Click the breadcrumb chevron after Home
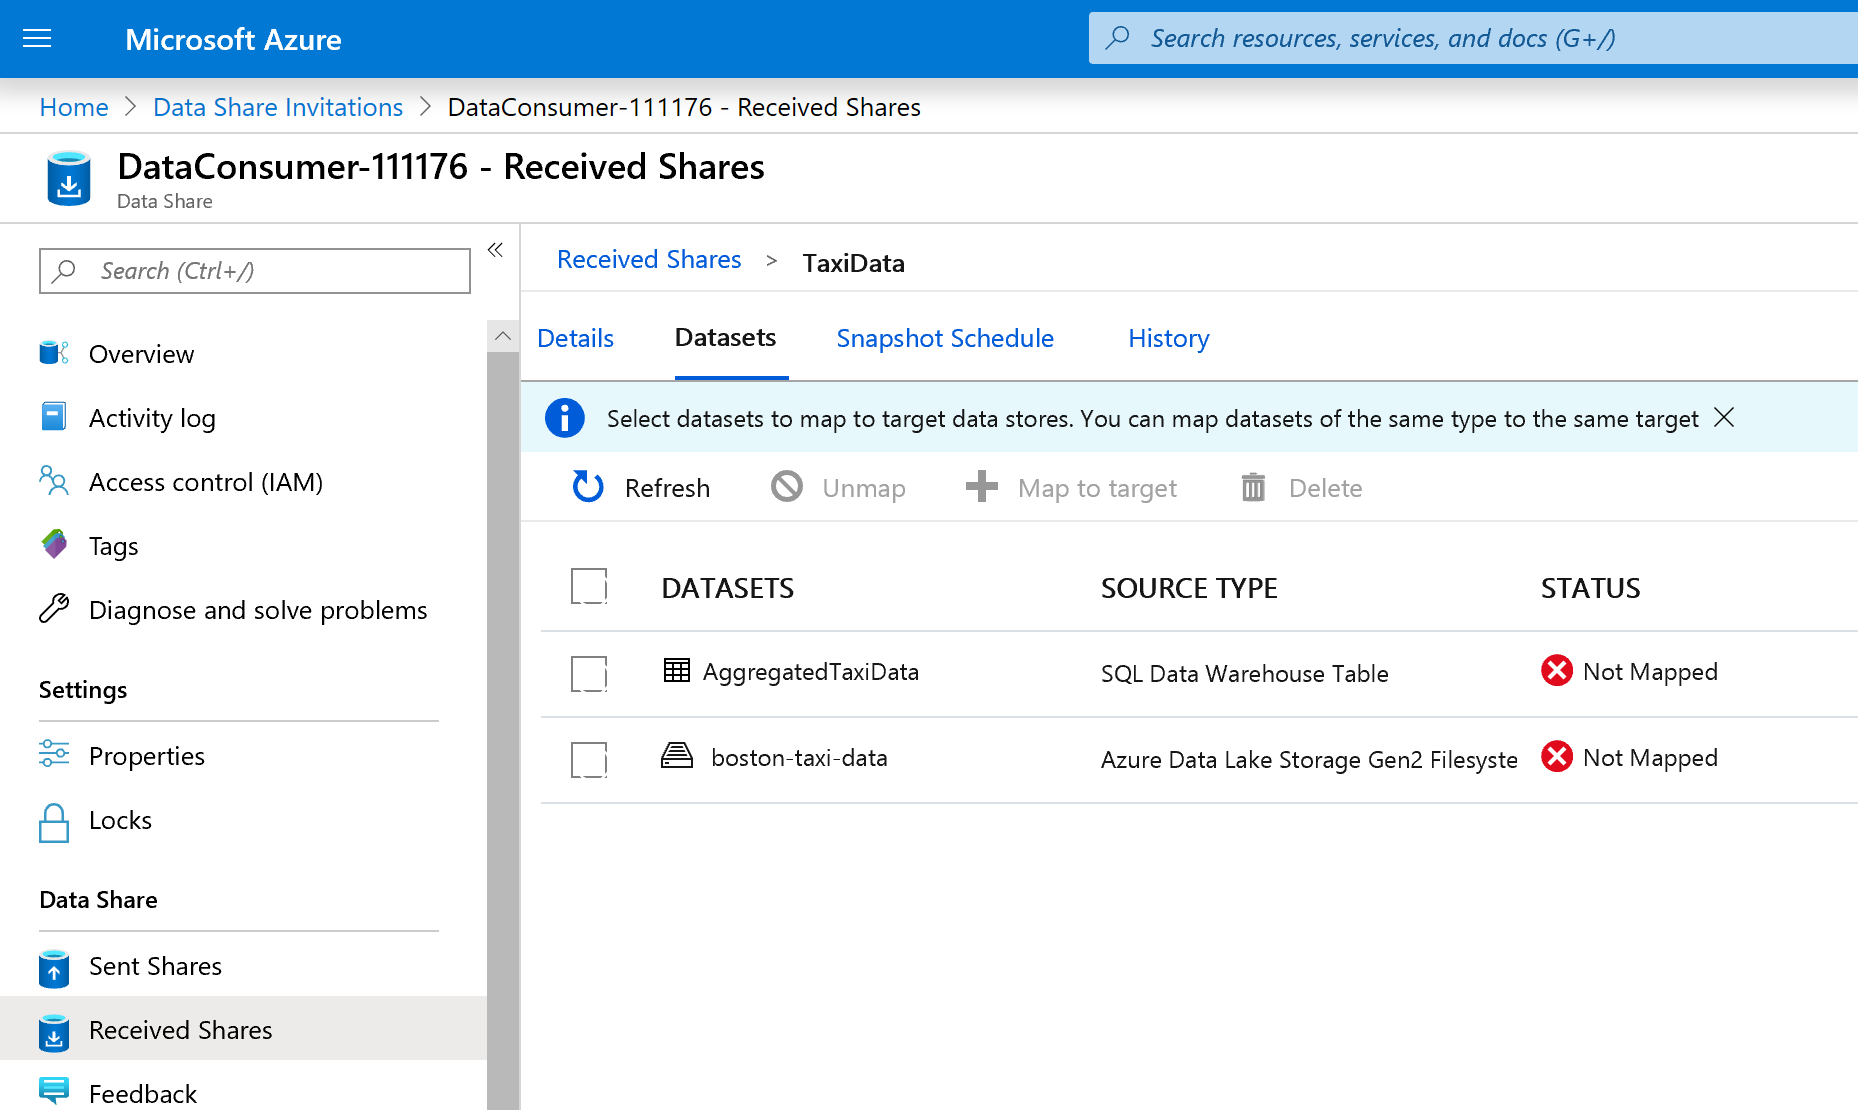This screenshot has width=1858, height=1110. [x=130, y=107]
